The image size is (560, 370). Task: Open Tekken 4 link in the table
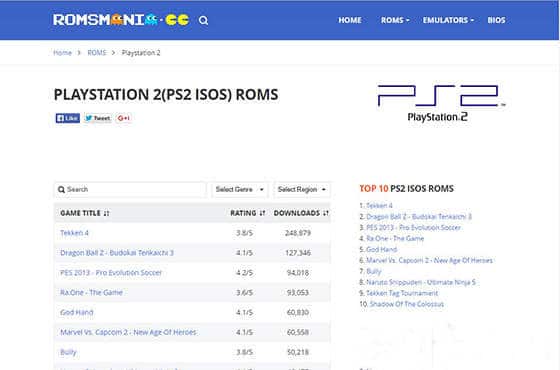click(x=74, y=233)
